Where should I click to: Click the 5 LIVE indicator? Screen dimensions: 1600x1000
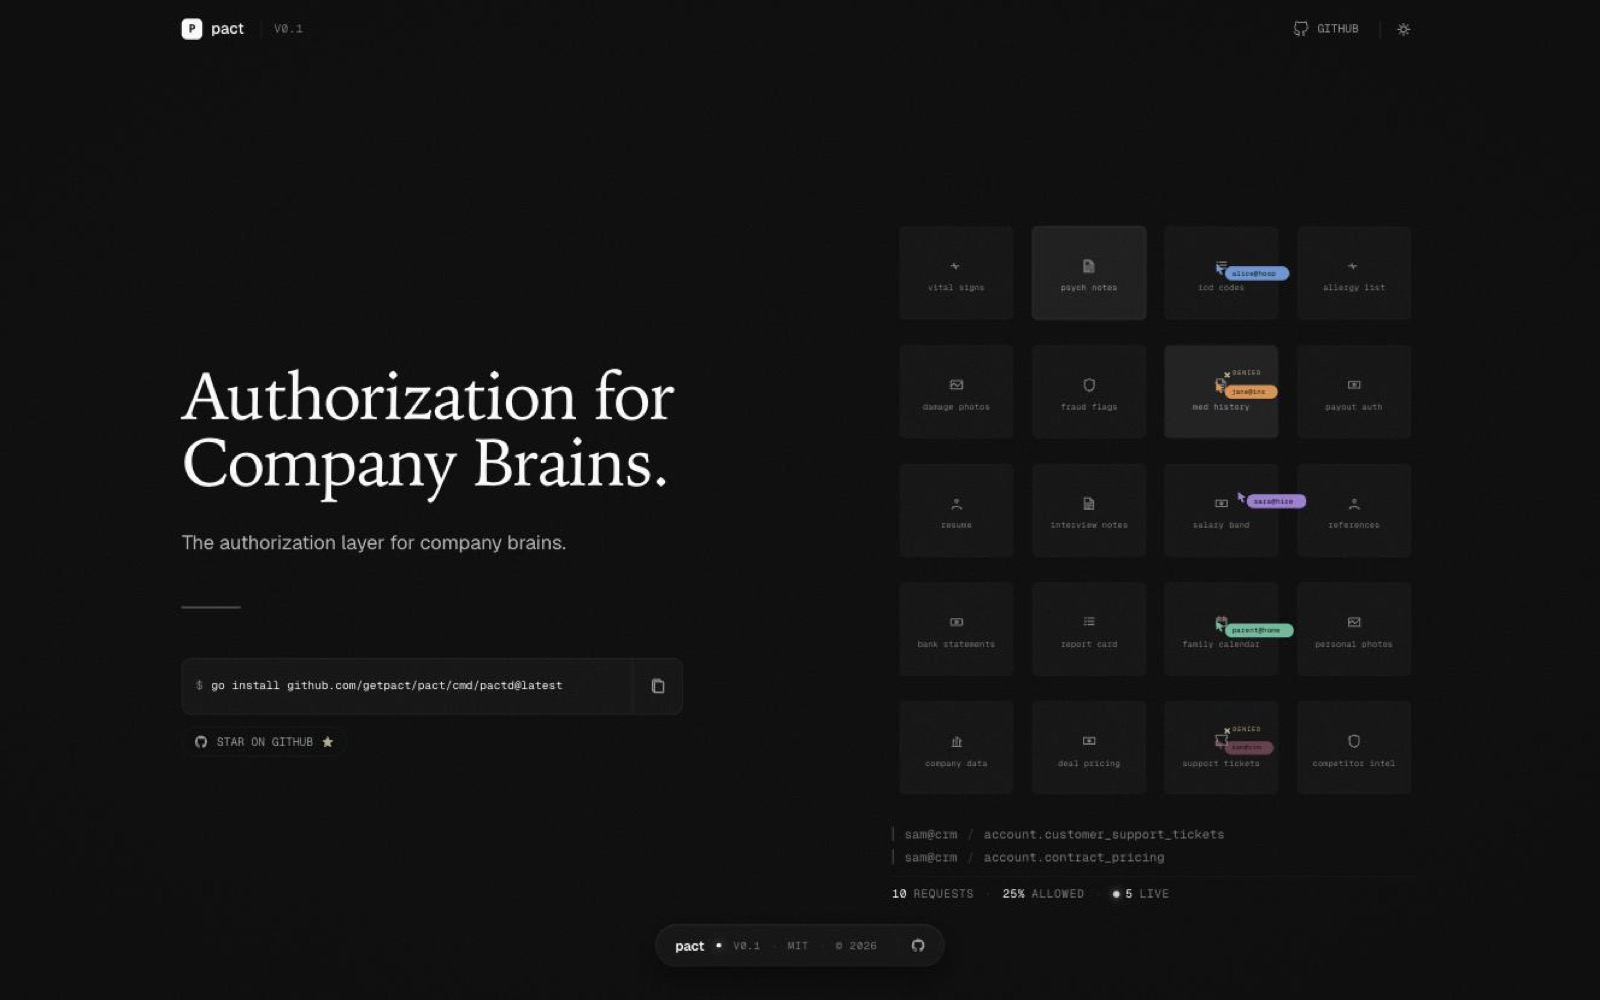point(1141,894)
